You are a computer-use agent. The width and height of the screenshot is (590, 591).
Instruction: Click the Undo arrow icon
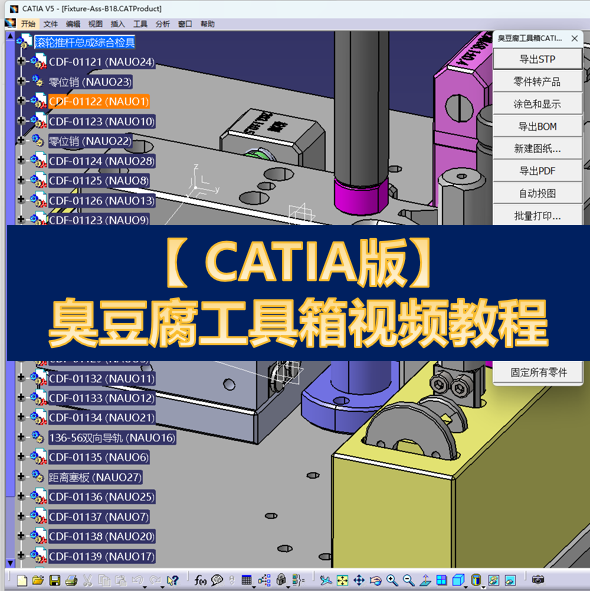137,580
